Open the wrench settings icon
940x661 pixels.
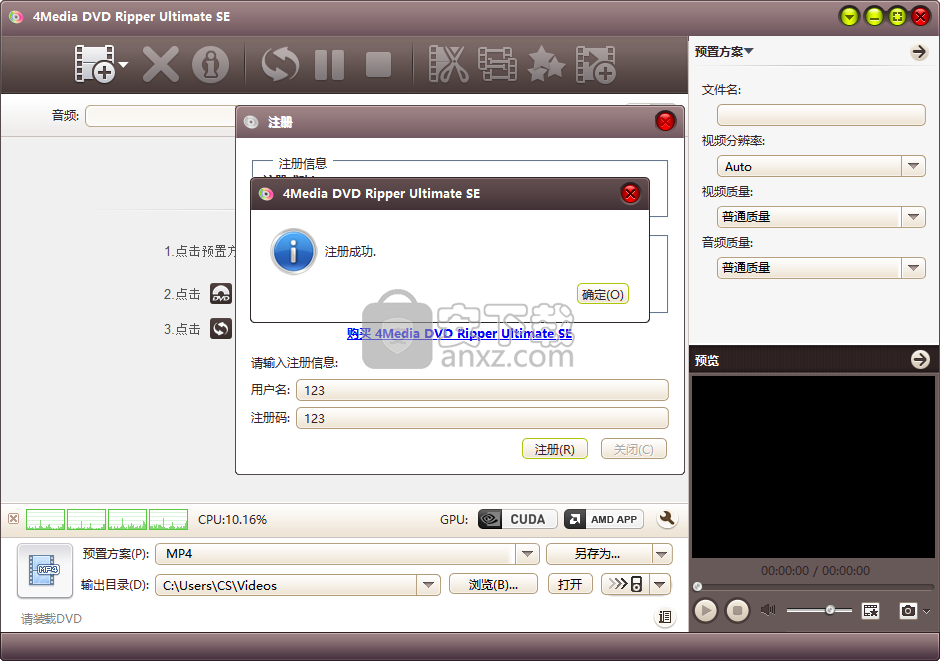(x=667, y=518)
